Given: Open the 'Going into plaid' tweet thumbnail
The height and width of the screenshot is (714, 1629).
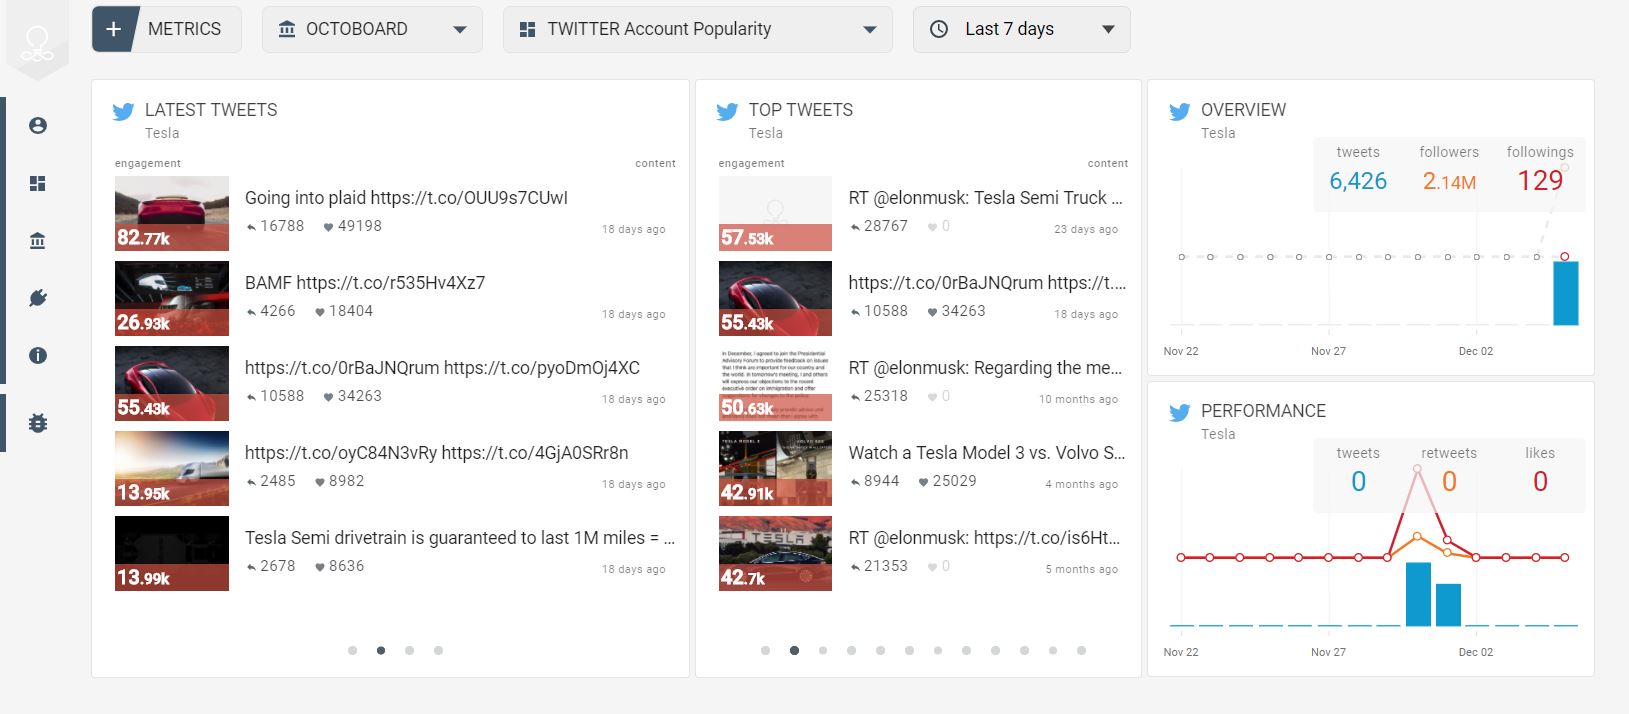Looking at the screenshot, I should [172, 213].
